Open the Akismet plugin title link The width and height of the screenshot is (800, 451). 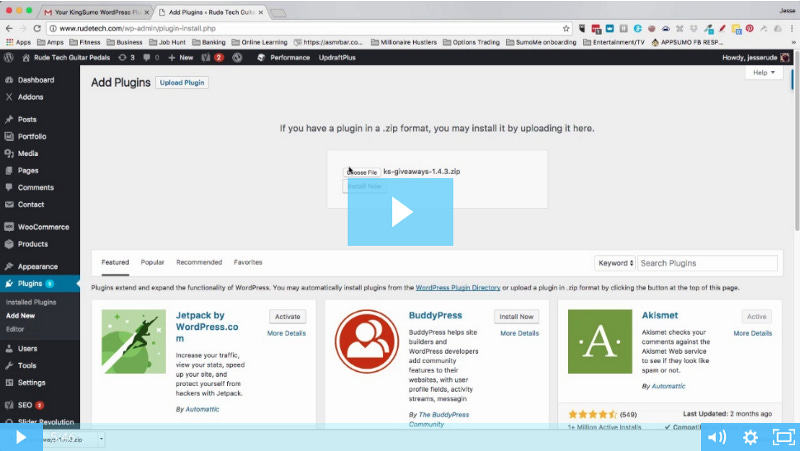click(660, 315)
